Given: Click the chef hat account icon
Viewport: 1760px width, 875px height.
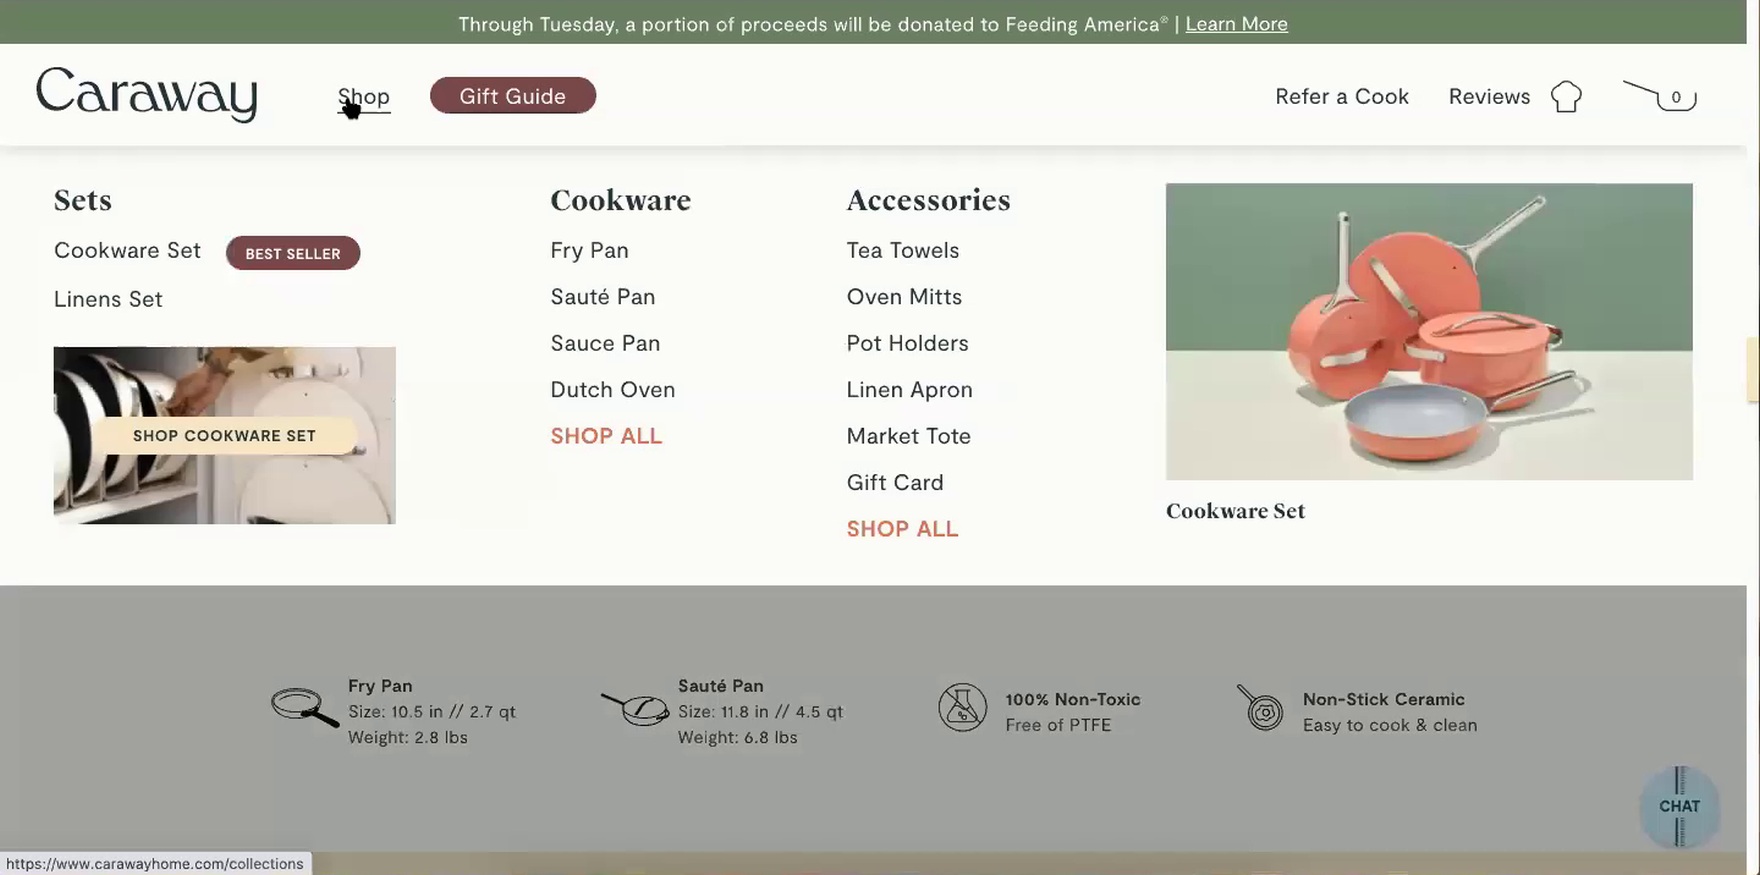Looking at the screenshot, I should point(1566,97).
